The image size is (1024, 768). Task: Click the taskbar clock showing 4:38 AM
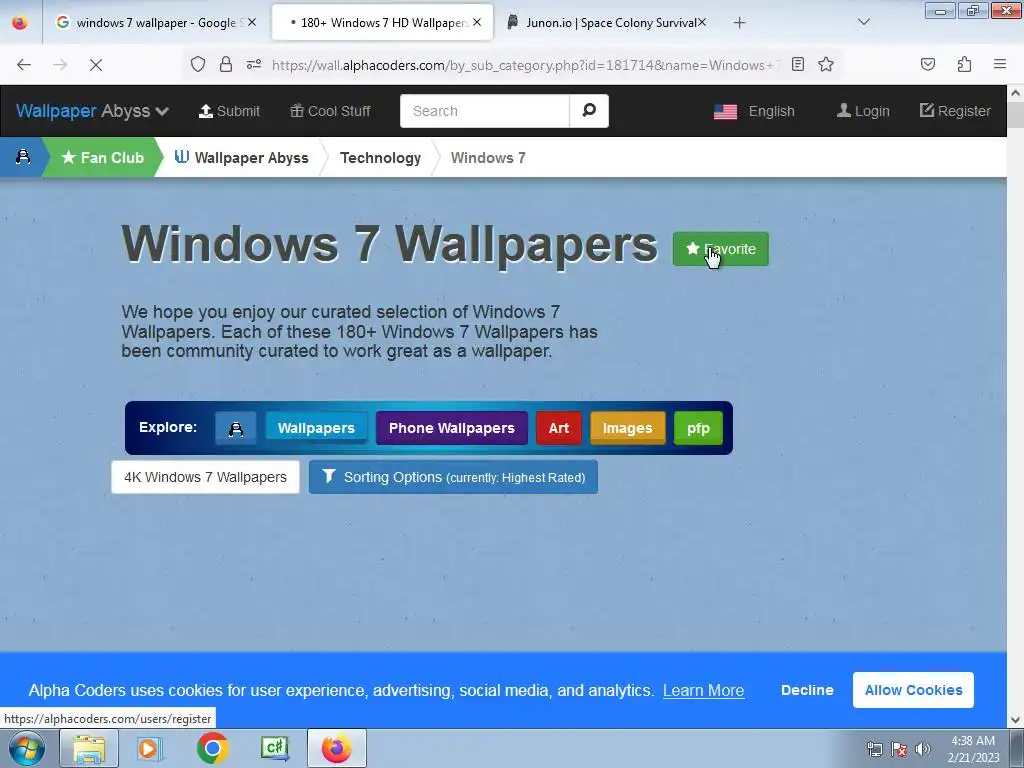(x=973, y=749)
